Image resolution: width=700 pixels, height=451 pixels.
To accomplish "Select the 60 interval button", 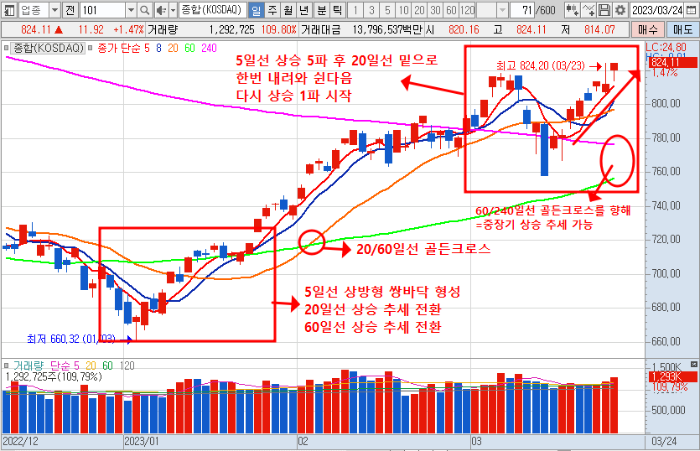I will click(x=451, y=10).
